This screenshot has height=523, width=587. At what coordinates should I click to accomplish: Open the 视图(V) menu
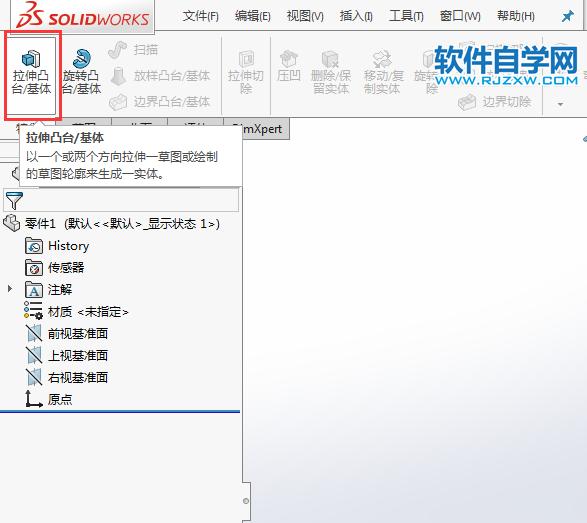click(305, 16)
